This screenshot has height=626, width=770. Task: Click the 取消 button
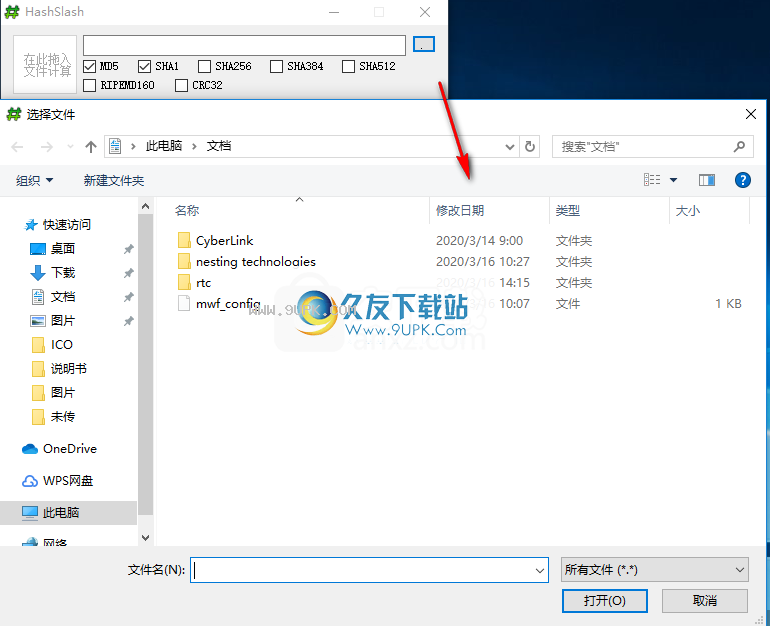click(x=705, y=601)
